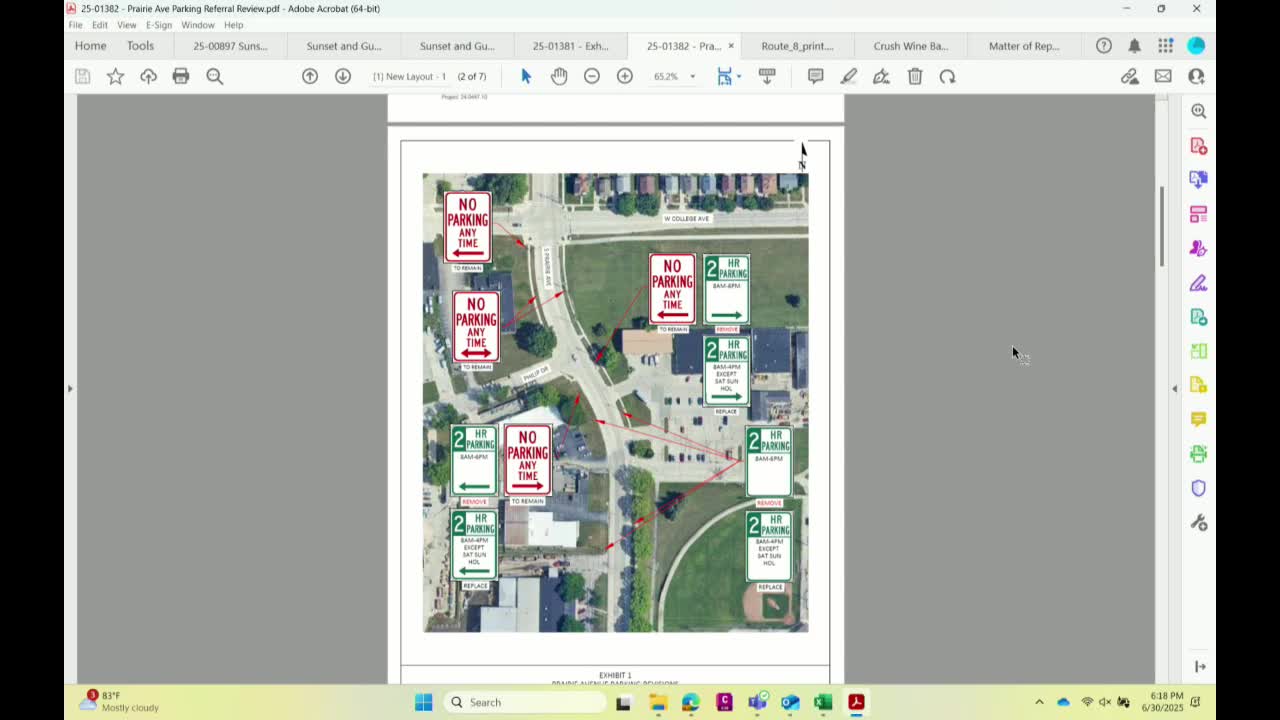The height and width of the screenshot is (720, 1280).
Task: Open the Organize Pages tool in right pane
Action: click(x=1199, y=214)
